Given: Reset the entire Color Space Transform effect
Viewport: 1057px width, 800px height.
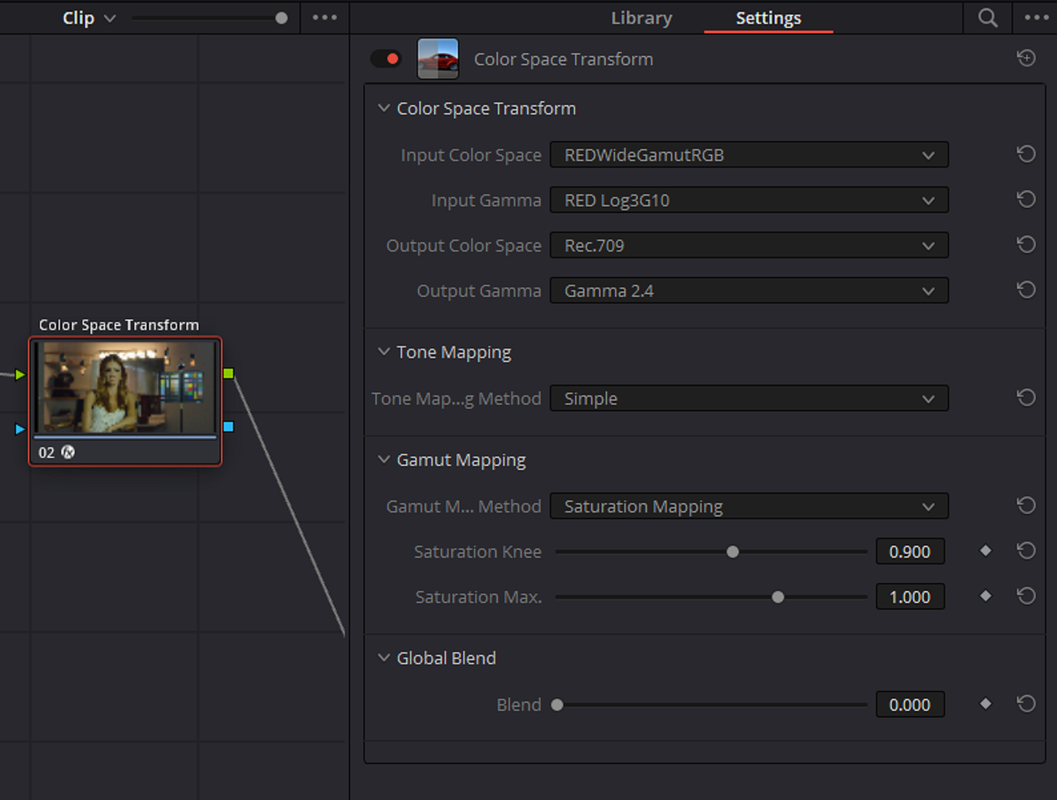Looking at the screenshot, I should tap(1026, 58).
